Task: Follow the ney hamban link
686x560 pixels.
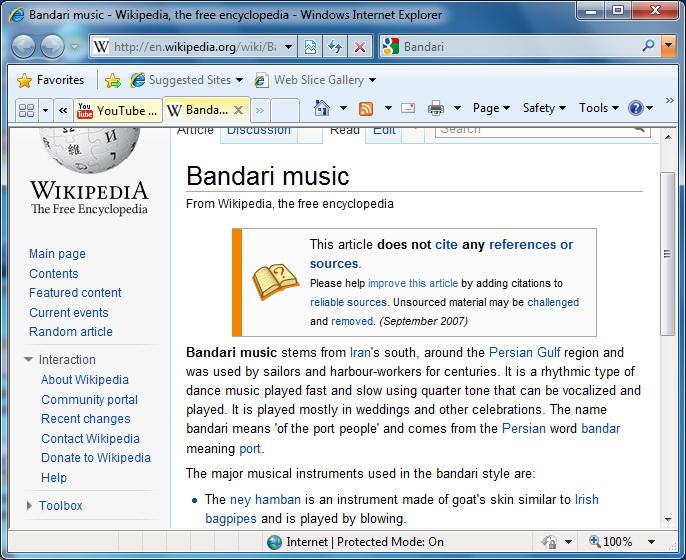Action: (x=265, y=499)
